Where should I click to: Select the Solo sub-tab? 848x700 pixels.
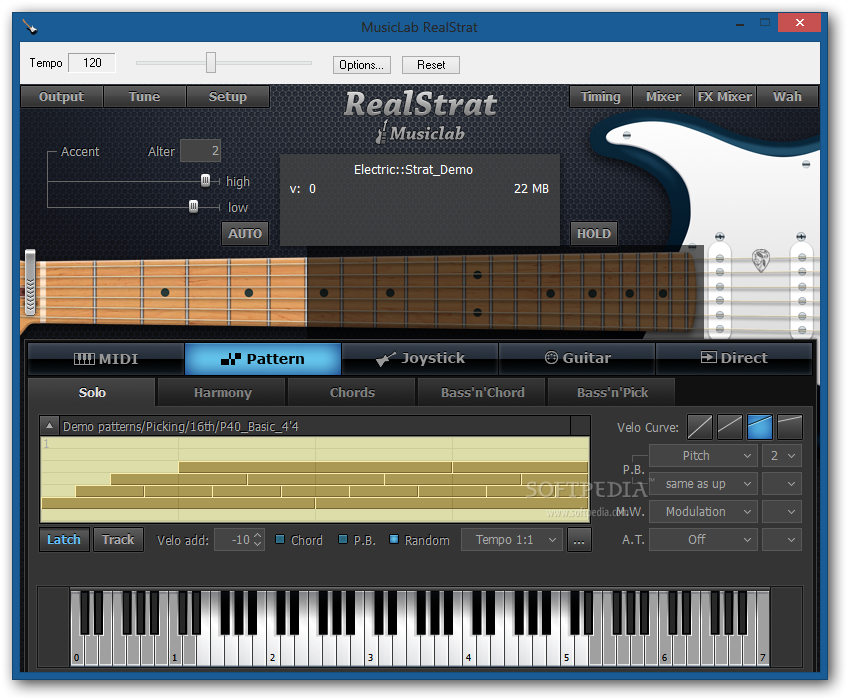[92, 392]
